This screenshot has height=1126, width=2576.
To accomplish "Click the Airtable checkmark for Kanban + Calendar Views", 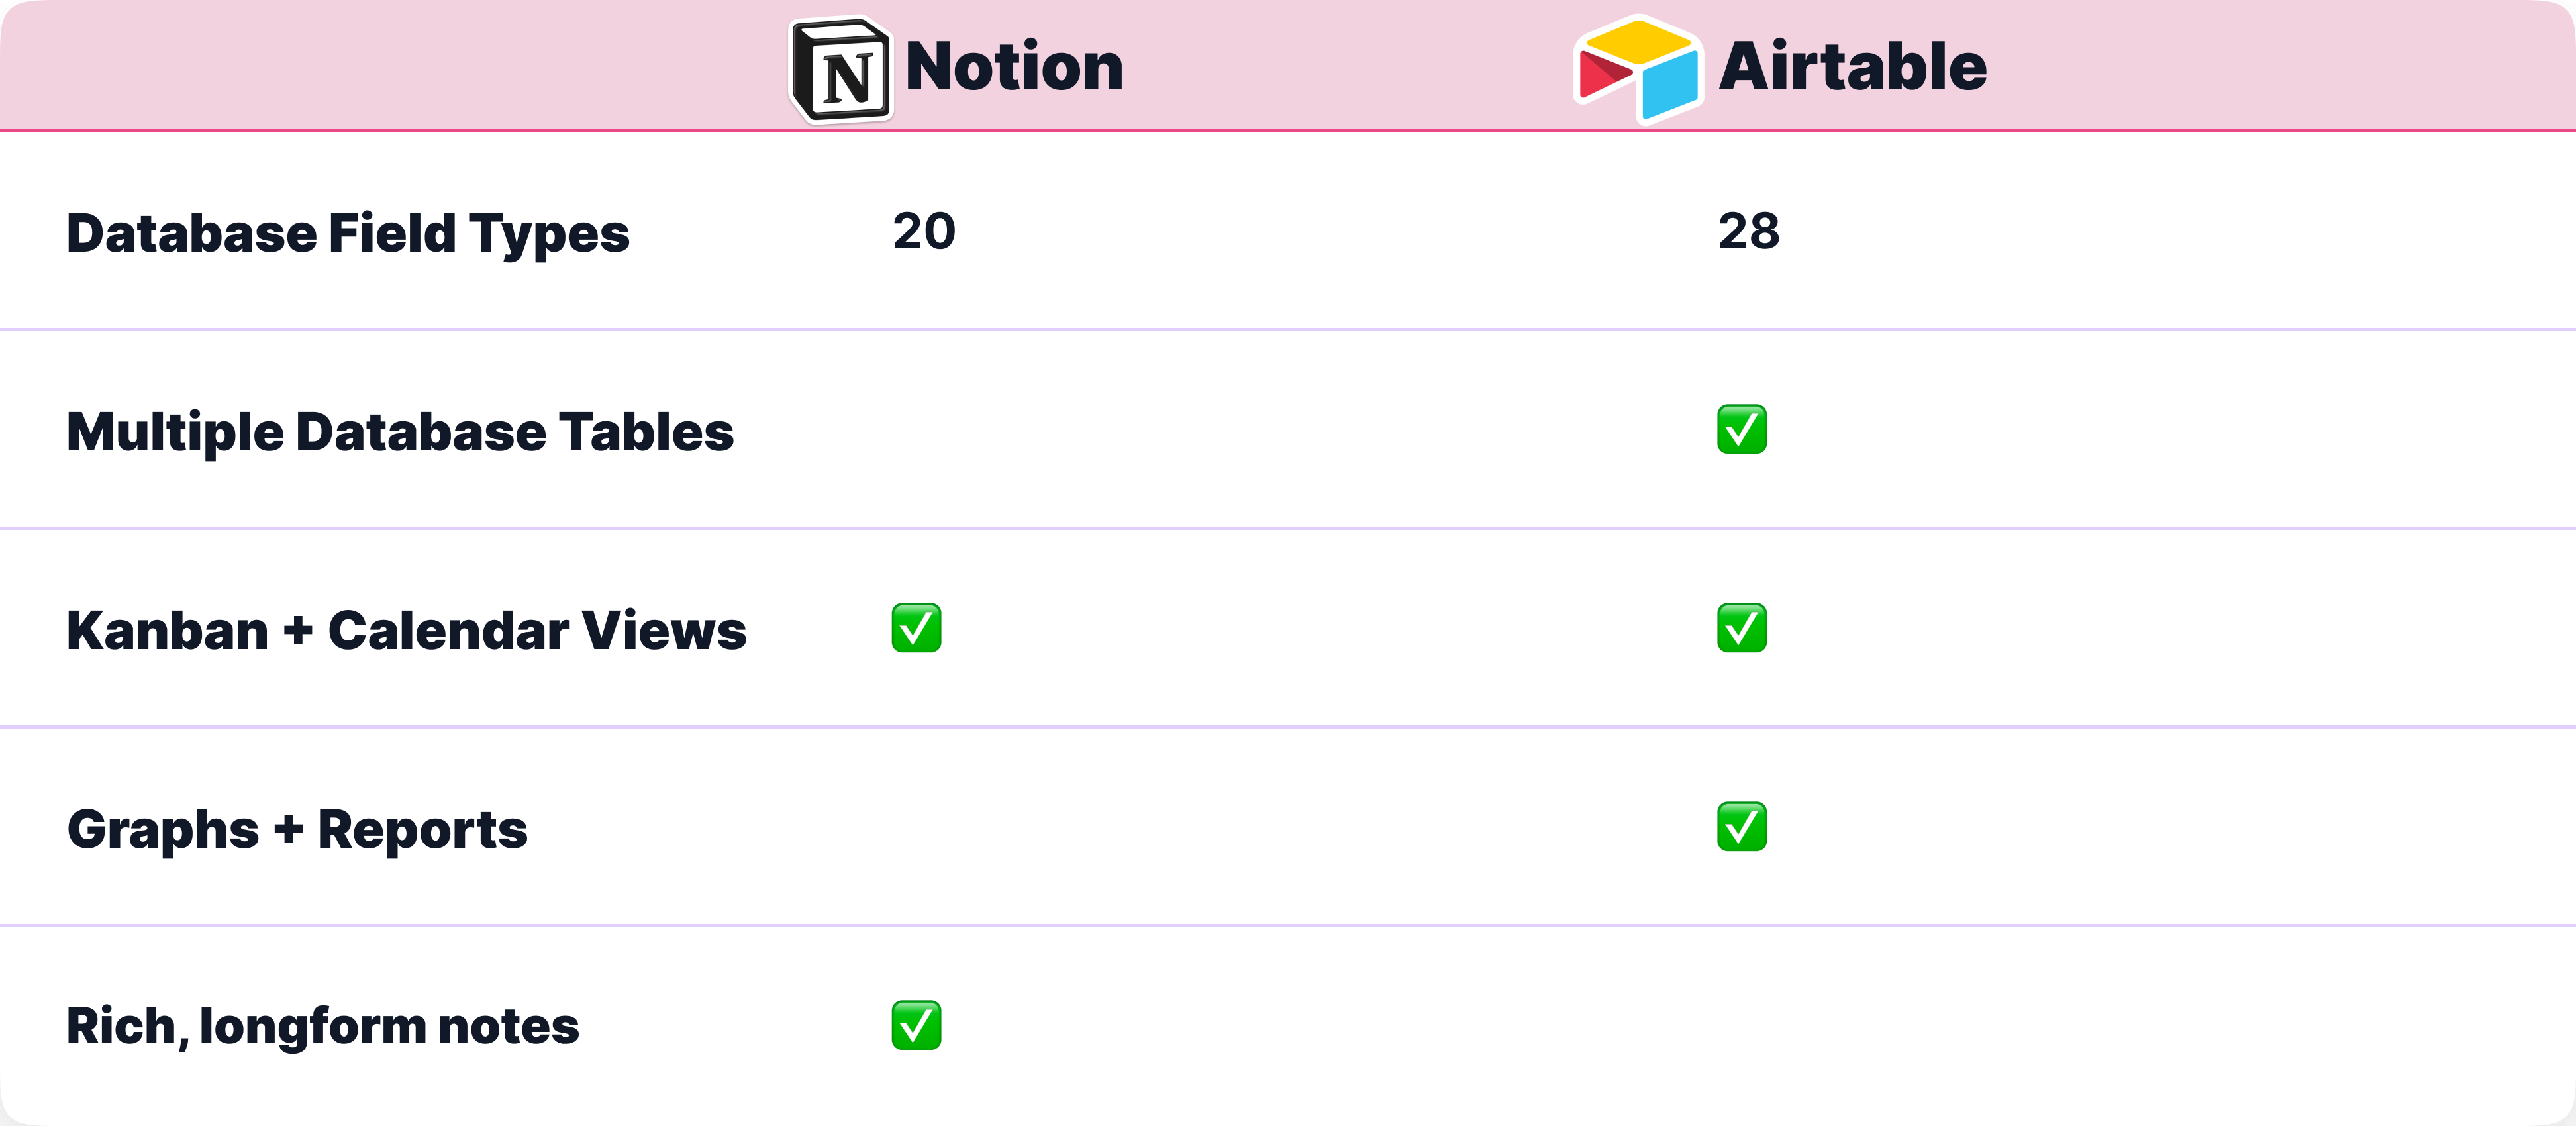I will coord(1741,628).
